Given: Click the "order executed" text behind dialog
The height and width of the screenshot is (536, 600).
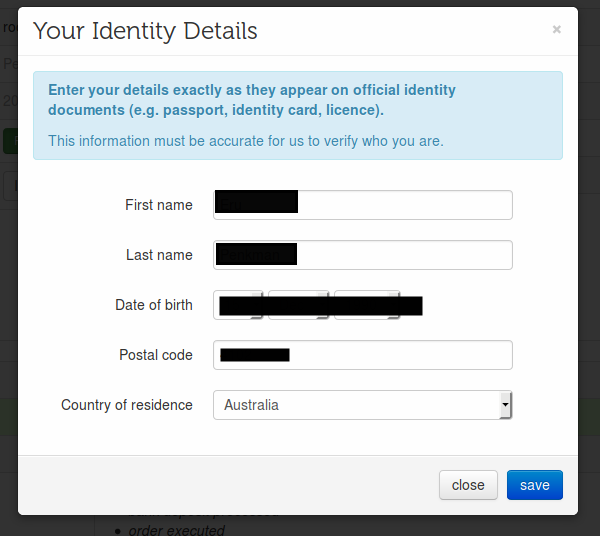Looking at the screenshot, I should [176, 530].
